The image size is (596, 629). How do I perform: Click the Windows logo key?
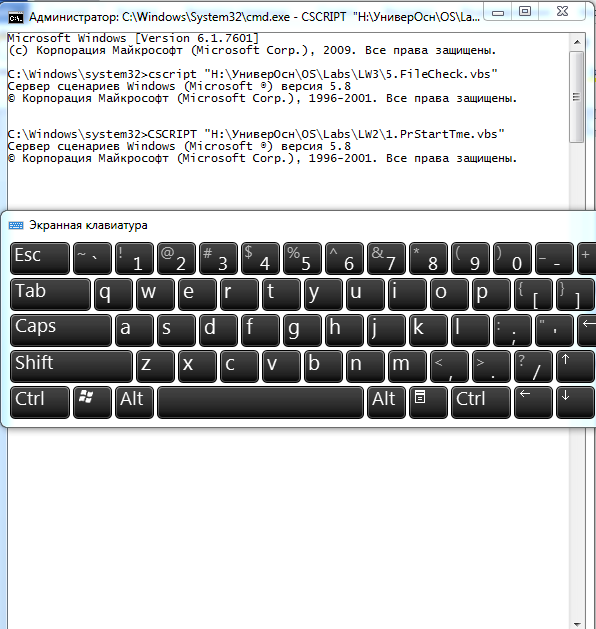click(93, 402)
